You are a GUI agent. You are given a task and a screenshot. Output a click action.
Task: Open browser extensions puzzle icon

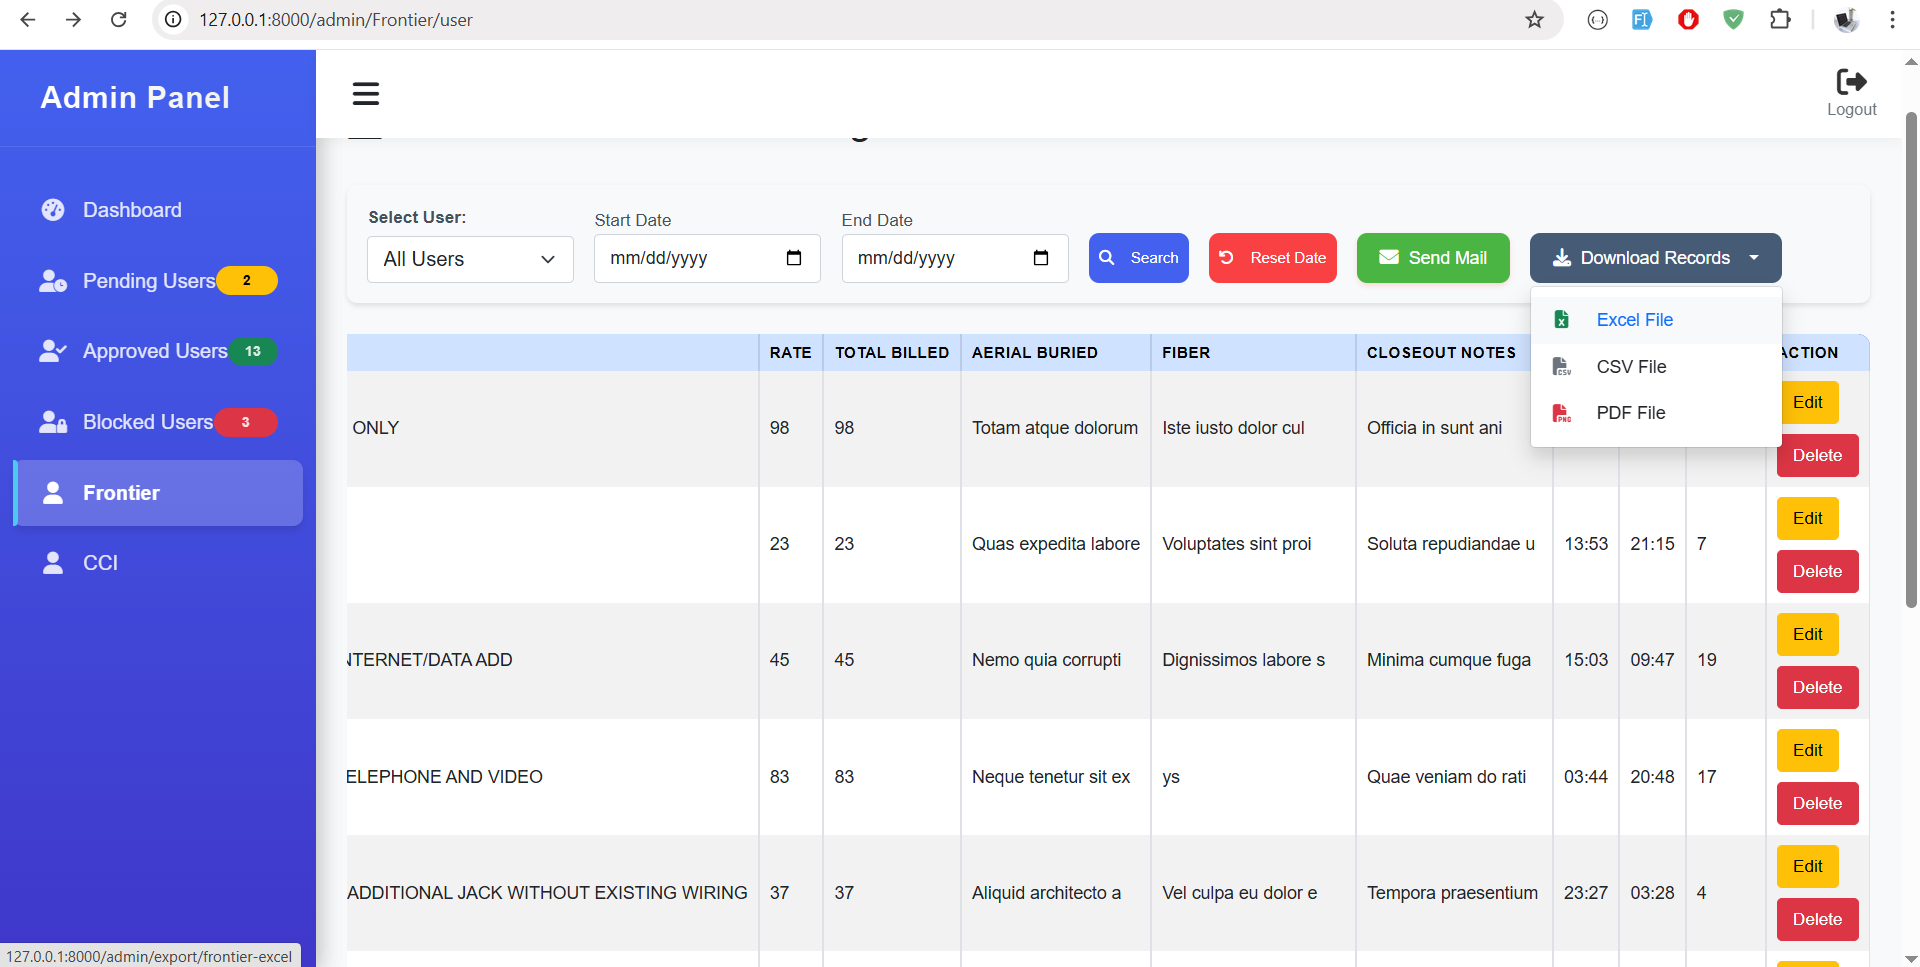pos(1780,20)
